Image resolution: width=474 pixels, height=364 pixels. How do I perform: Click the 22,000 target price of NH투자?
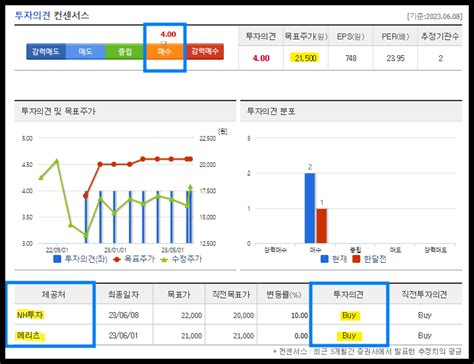[x=191, y=315]
